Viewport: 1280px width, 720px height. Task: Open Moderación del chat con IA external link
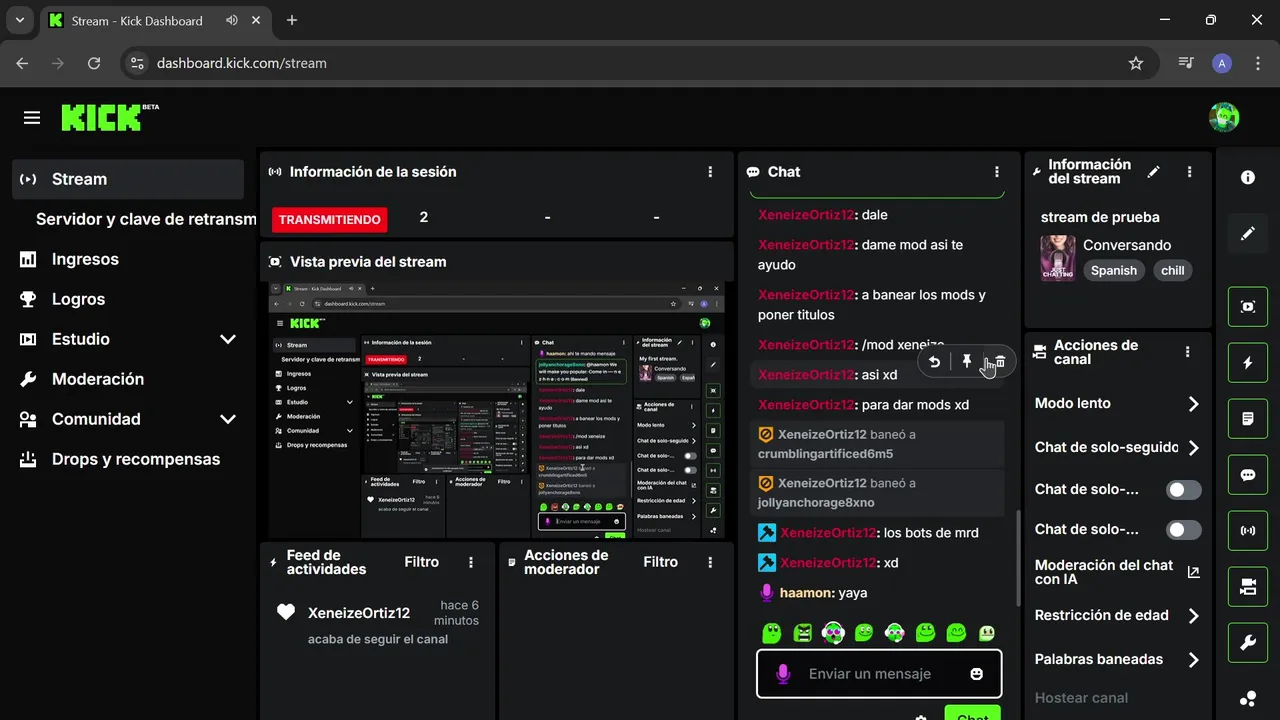(x=1193, y=572)
